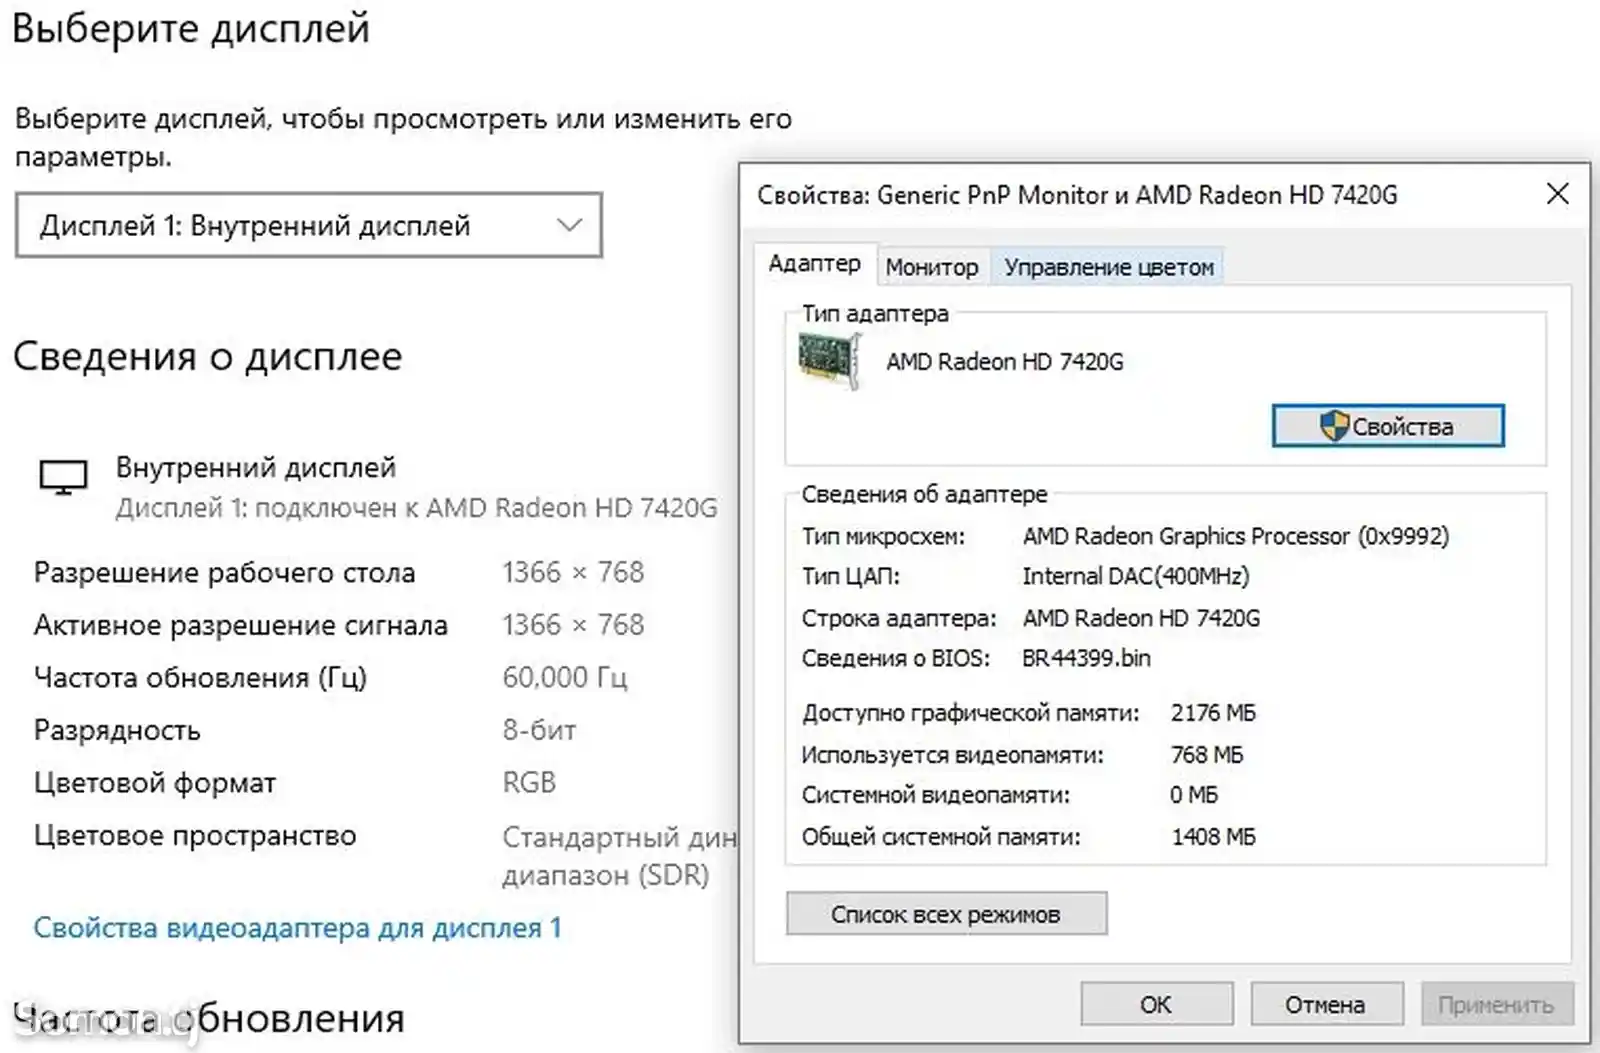This screenshot has width=1600, height=1053.
Task: Click 'Цветовое пространство' row label
Action: coord(195,835)
